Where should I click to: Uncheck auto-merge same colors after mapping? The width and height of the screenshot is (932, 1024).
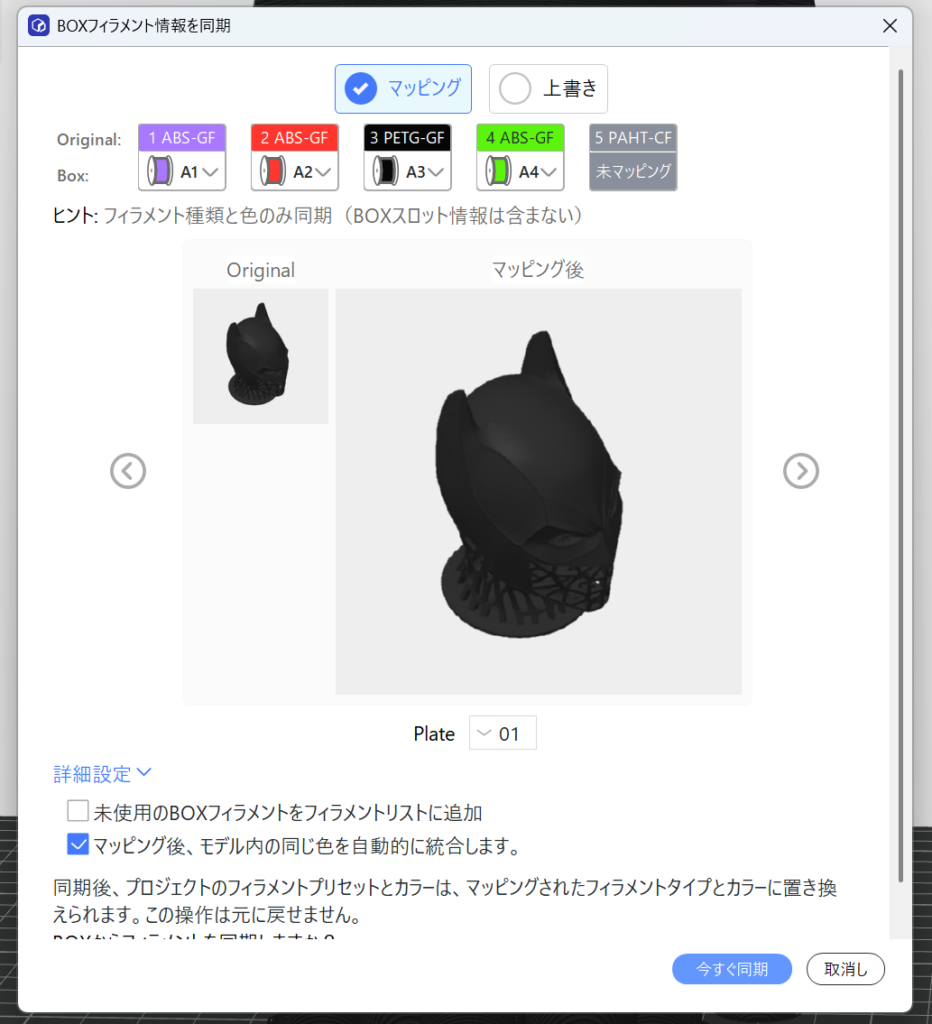tap(78, 845)
